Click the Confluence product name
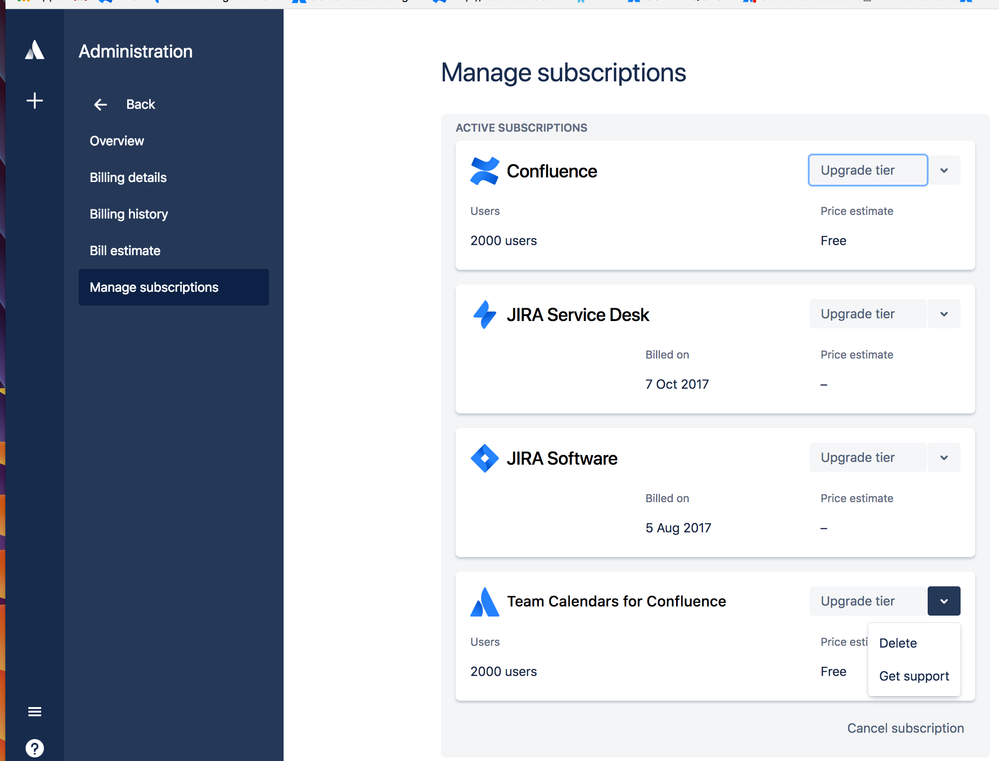 click(552, 171)
